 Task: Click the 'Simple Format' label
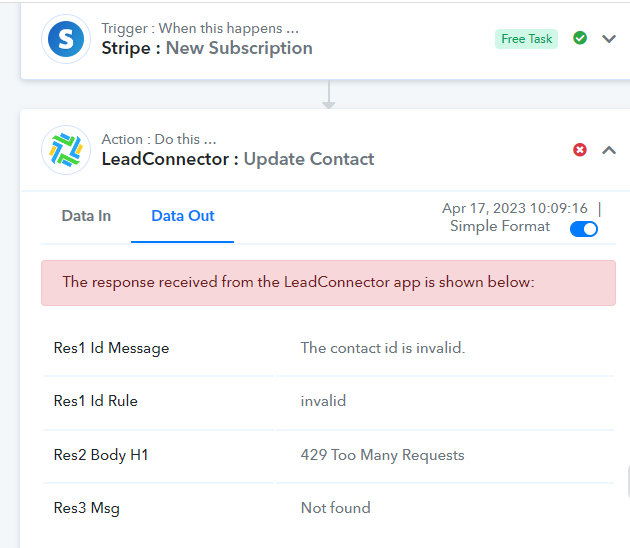[x=500, y=226]
